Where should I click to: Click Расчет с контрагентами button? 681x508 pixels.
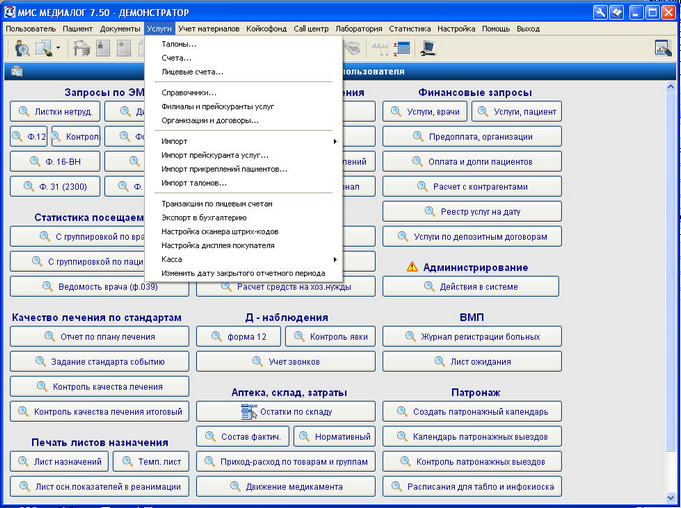tap(472, 187)
